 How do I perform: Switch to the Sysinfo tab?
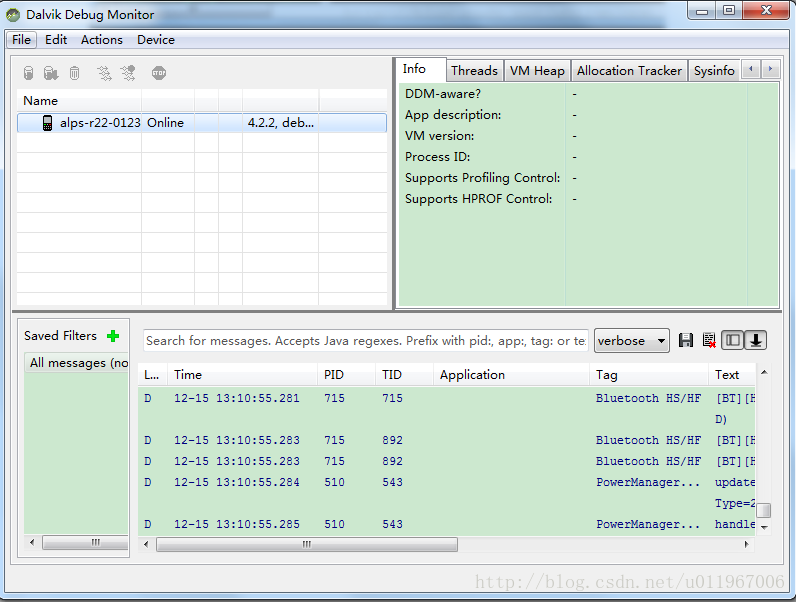click(714, 71)
